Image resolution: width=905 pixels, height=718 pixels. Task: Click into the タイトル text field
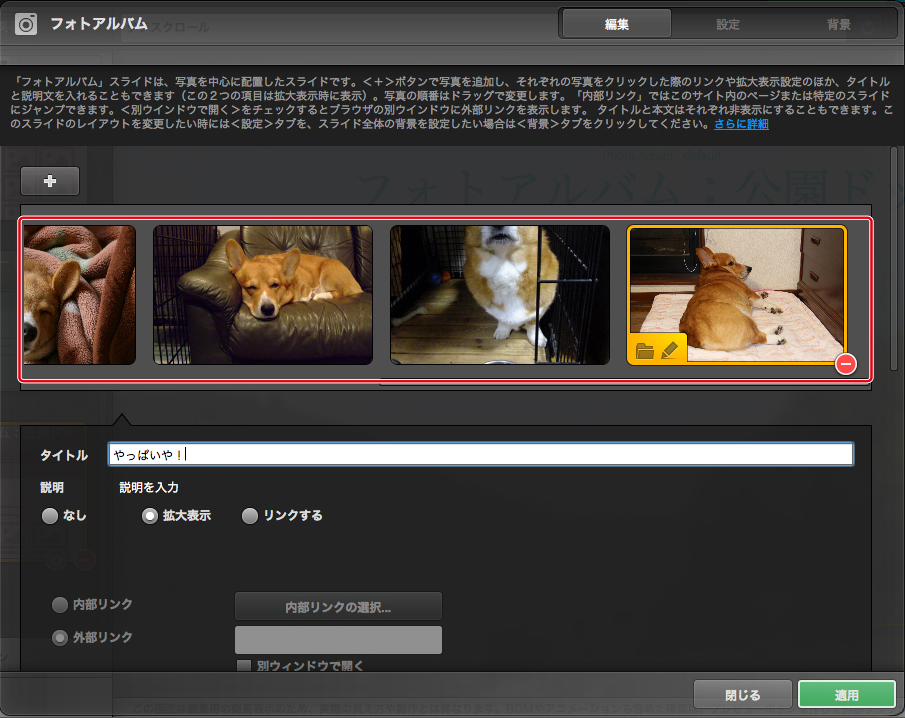(480, 454)
